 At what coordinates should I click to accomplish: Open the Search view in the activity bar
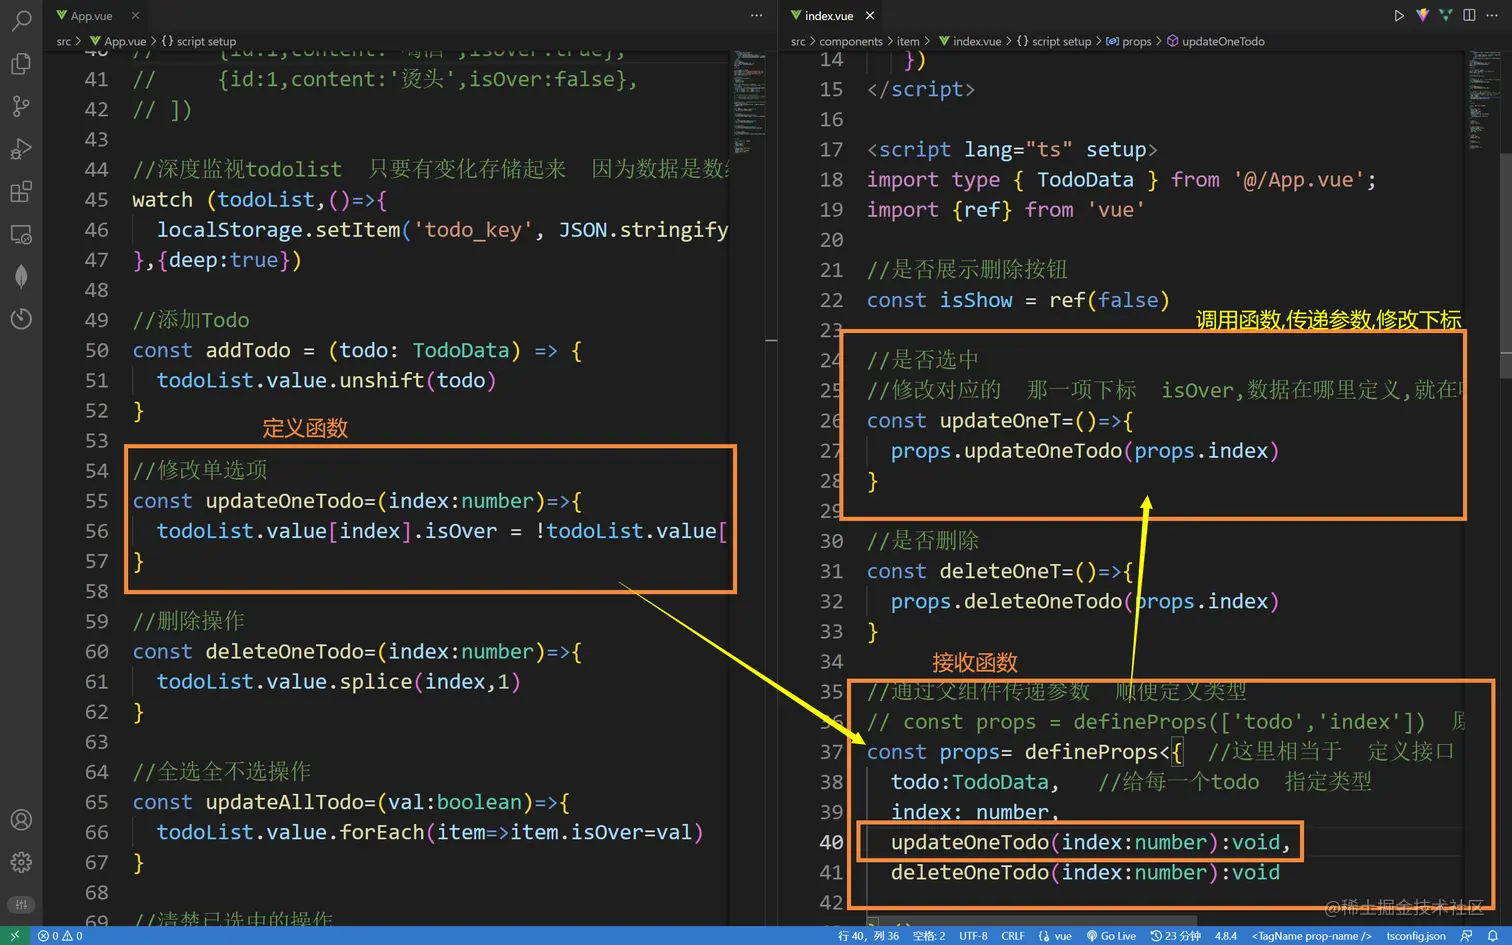click(x=21, y=20)
